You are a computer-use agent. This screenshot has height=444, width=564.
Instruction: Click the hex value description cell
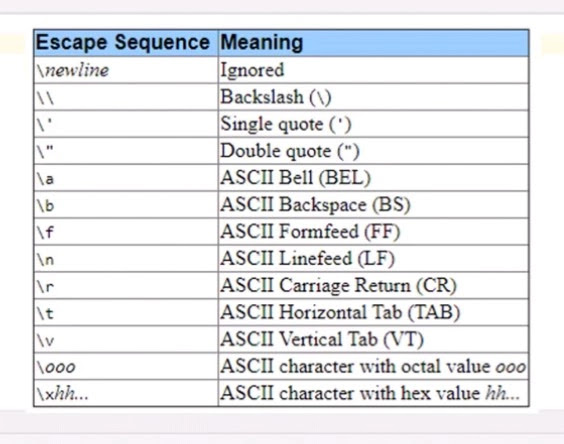(373, 393)
